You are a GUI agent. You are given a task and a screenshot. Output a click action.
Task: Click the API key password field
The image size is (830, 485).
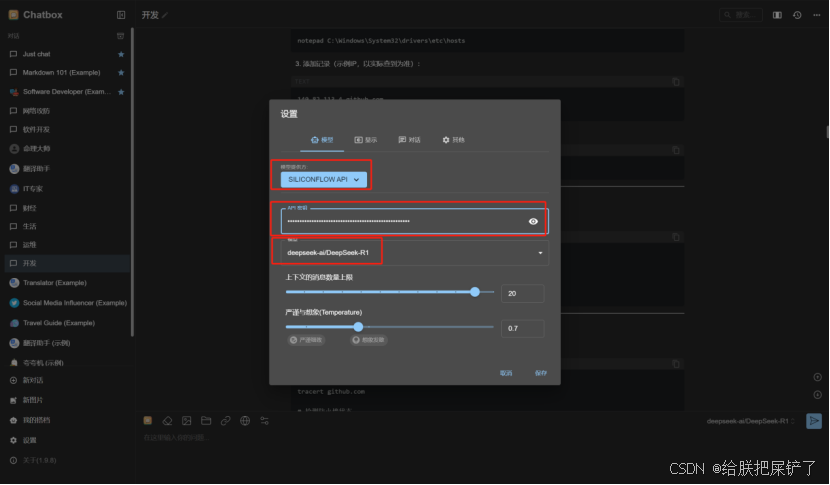(x=414, y=221)
